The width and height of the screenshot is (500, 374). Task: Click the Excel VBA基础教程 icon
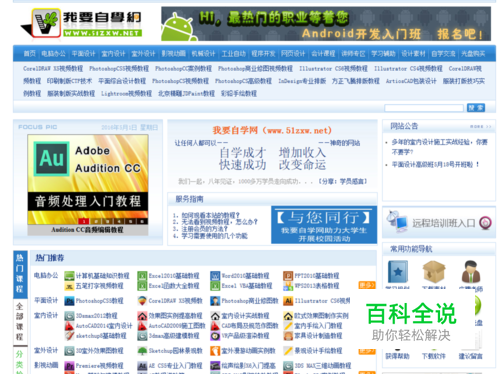(215, 286)
